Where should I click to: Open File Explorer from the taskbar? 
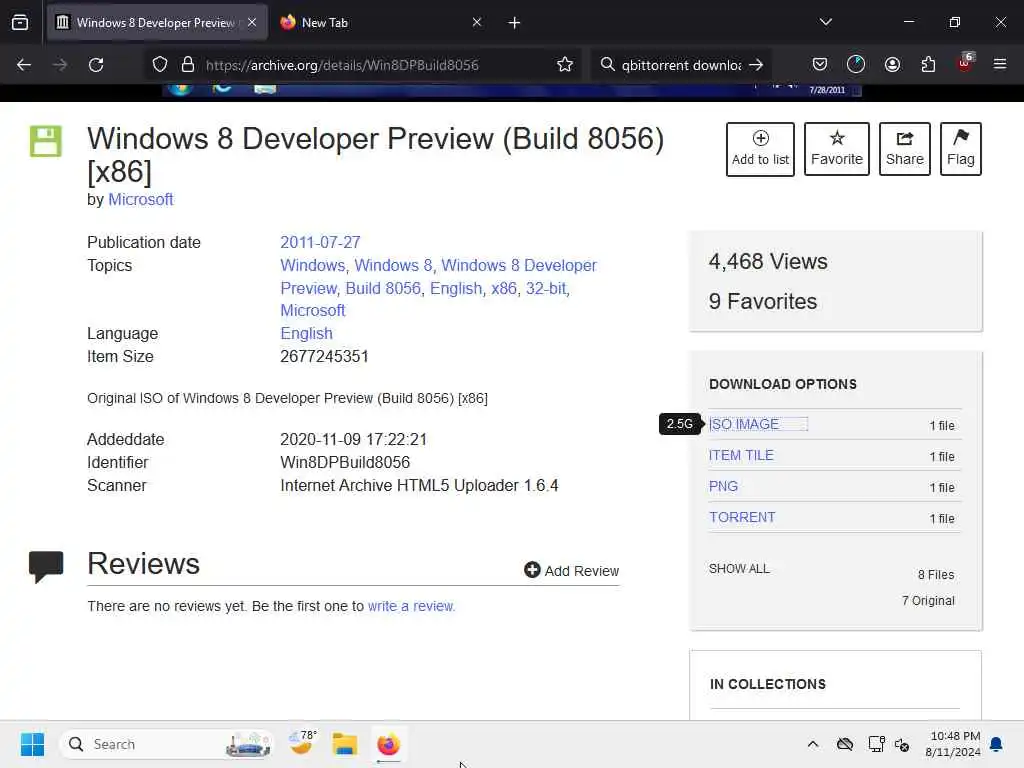pyautogui.click(x=344, y=744)
